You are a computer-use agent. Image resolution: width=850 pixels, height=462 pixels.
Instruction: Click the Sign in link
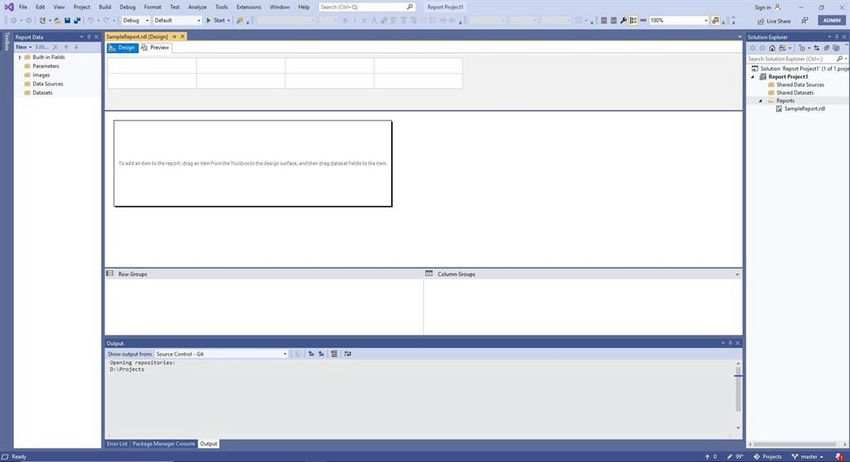click(x=762, y=7)
